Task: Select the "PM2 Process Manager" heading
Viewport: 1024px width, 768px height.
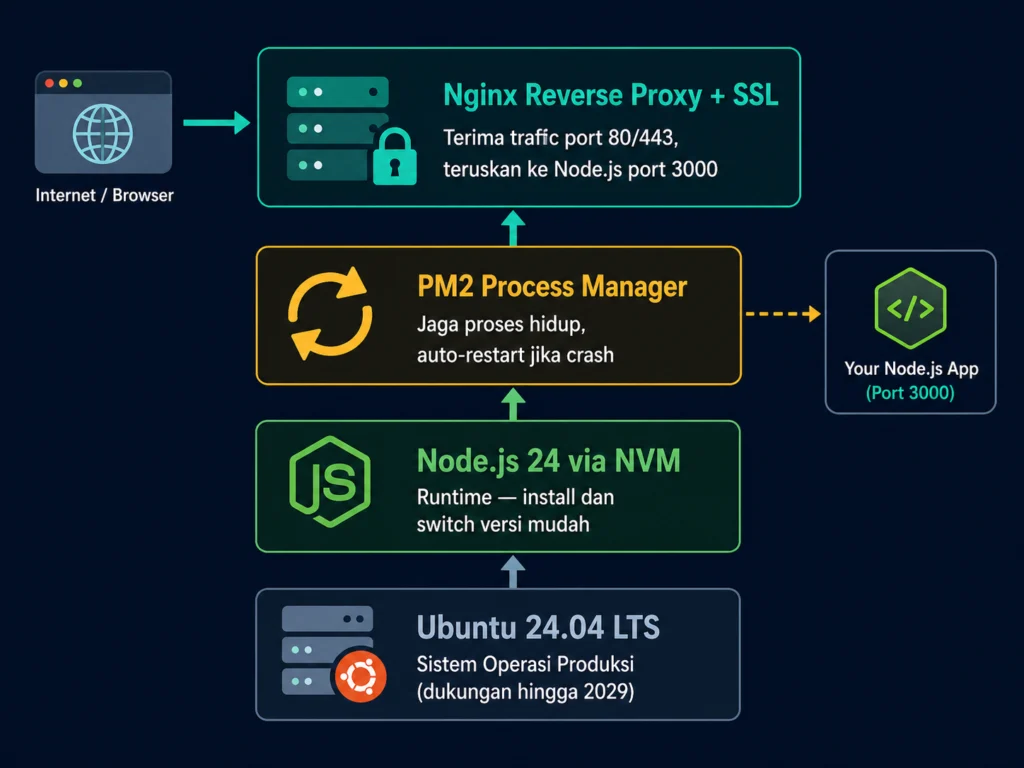Action: coord(552,287)
